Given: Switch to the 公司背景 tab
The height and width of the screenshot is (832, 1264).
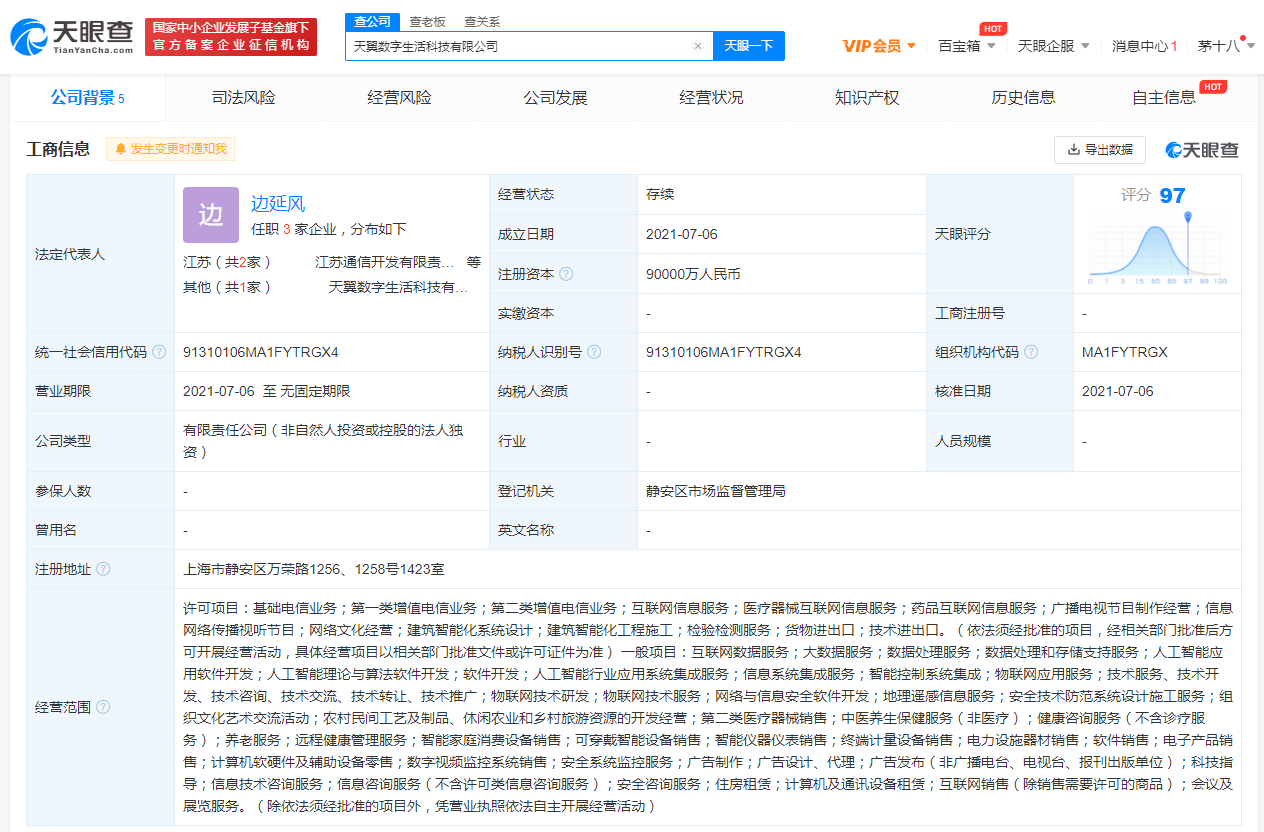Looking at the screenshot, I should tap(88, 97).
